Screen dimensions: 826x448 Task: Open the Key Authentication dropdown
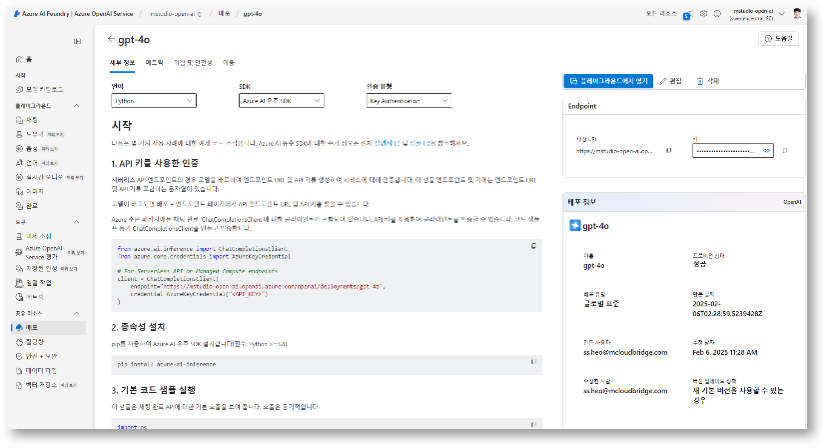[409, 101]
